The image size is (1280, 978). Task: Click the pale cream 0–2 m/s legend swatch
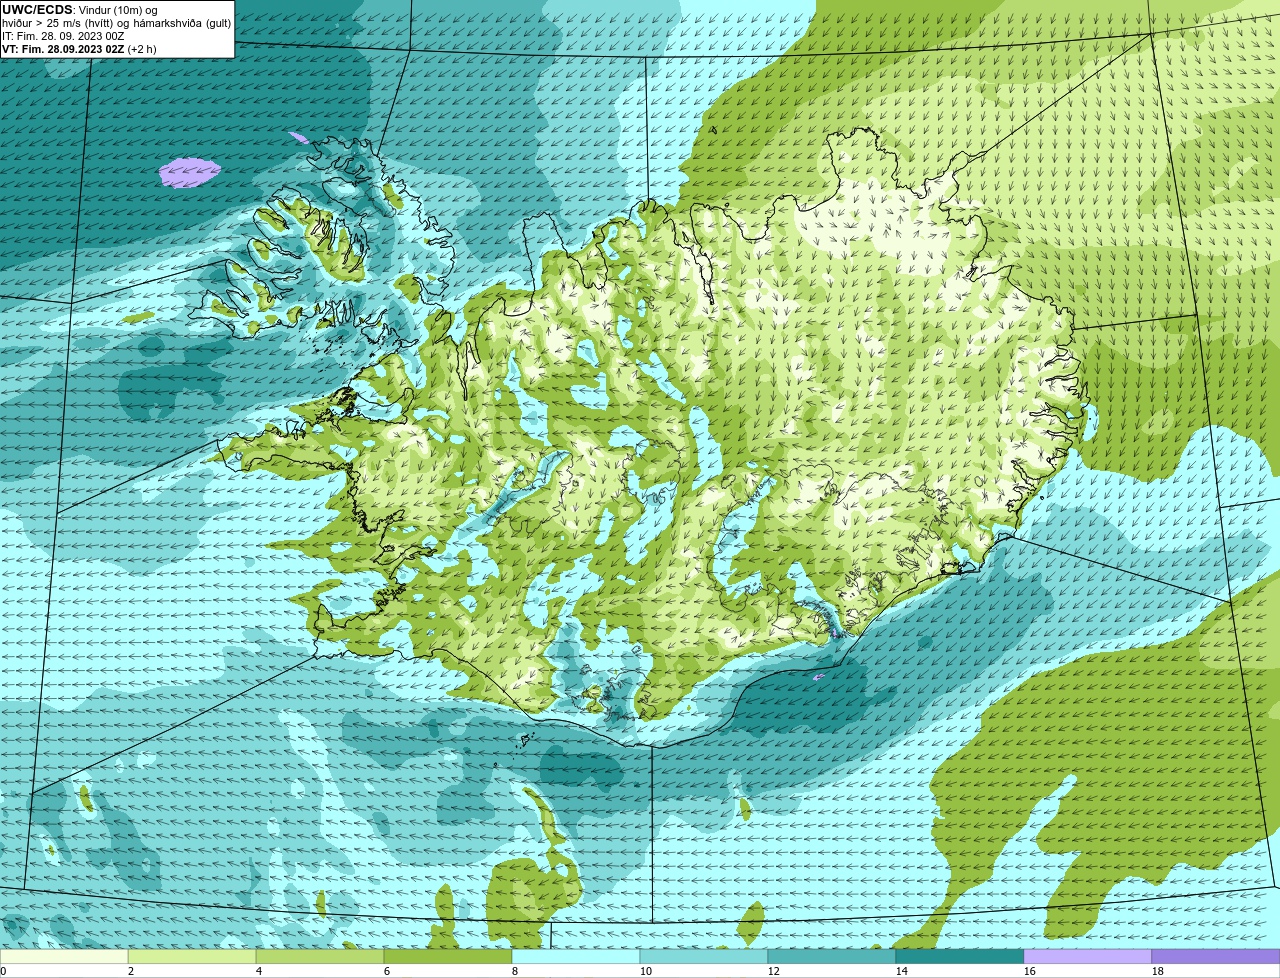click(64, 956)
